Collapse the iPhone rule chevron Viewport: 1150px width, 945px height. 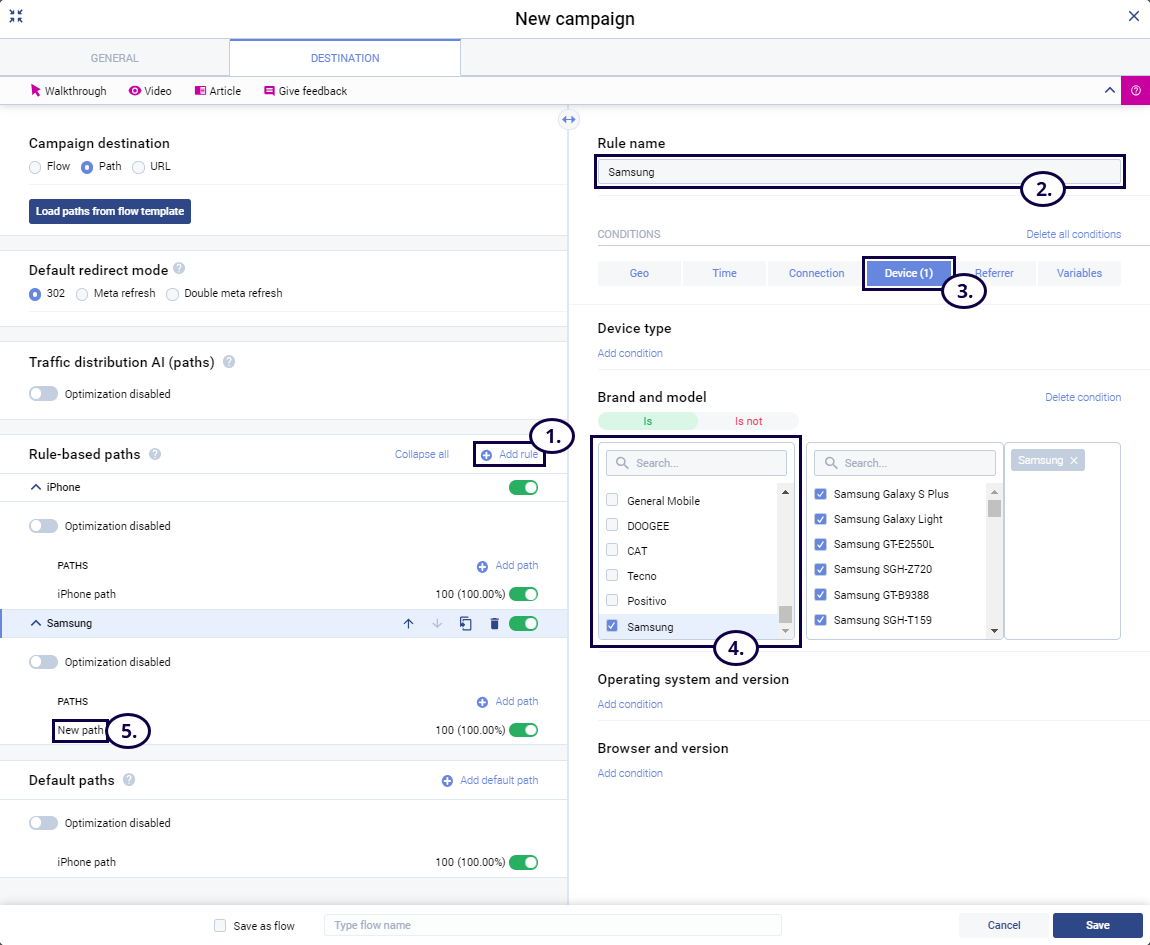coord(36,488)
